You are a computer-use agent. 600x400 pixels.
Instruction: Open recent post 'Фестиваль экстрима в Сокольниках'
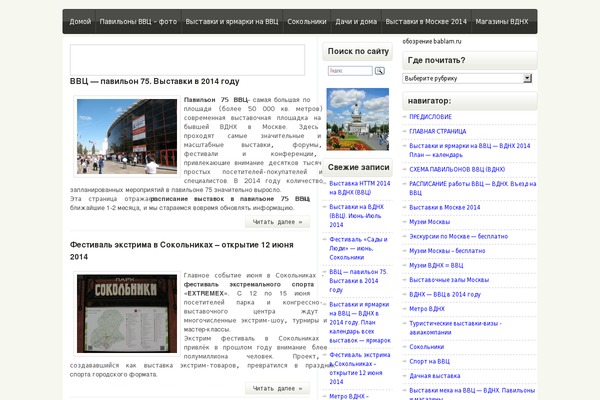360,368
